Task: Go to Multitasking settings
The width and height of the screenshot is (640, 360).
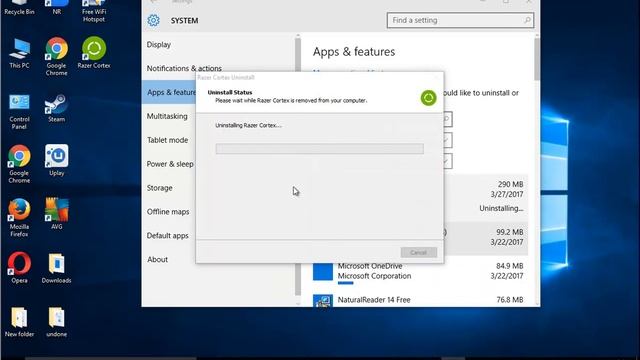Action: point(167,116)
